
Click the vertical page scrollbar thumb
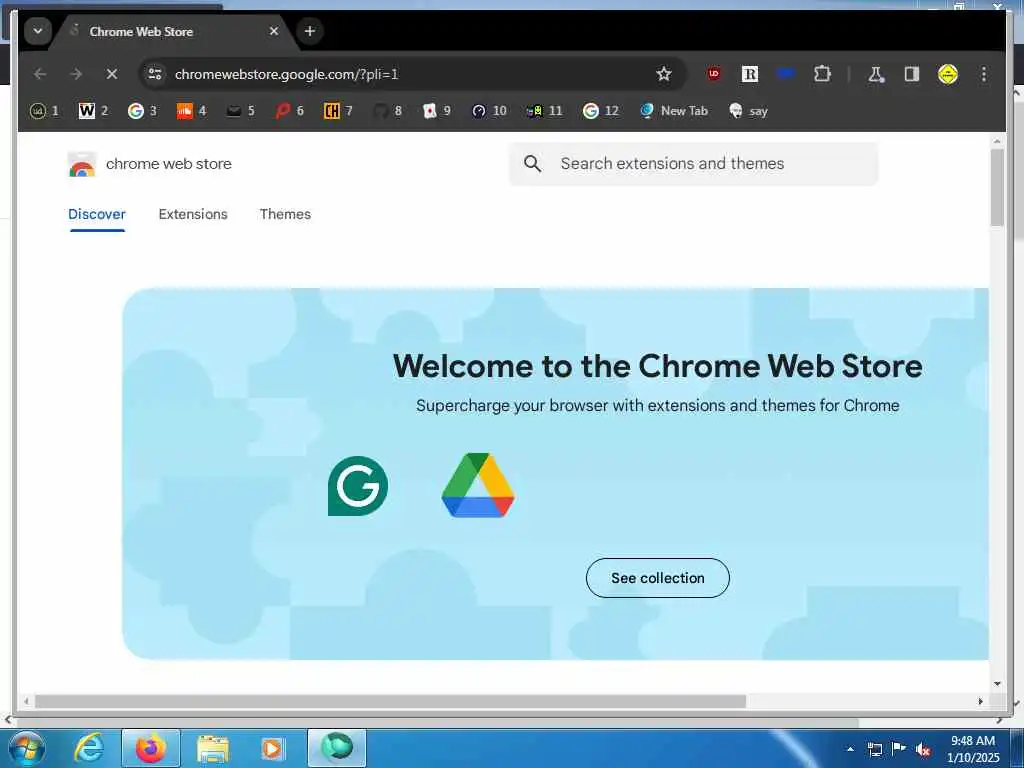coord(997,188)
